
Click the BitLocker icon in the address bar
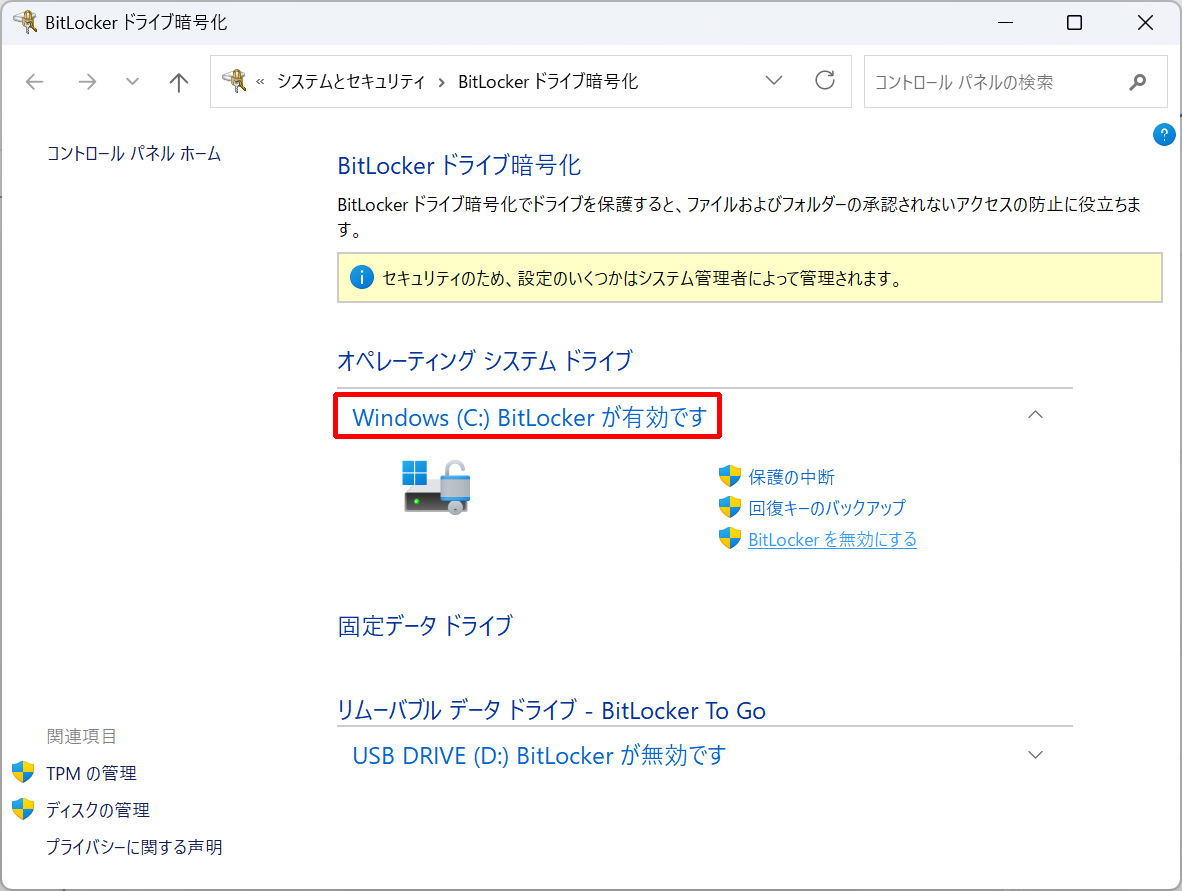pos(234,81)
